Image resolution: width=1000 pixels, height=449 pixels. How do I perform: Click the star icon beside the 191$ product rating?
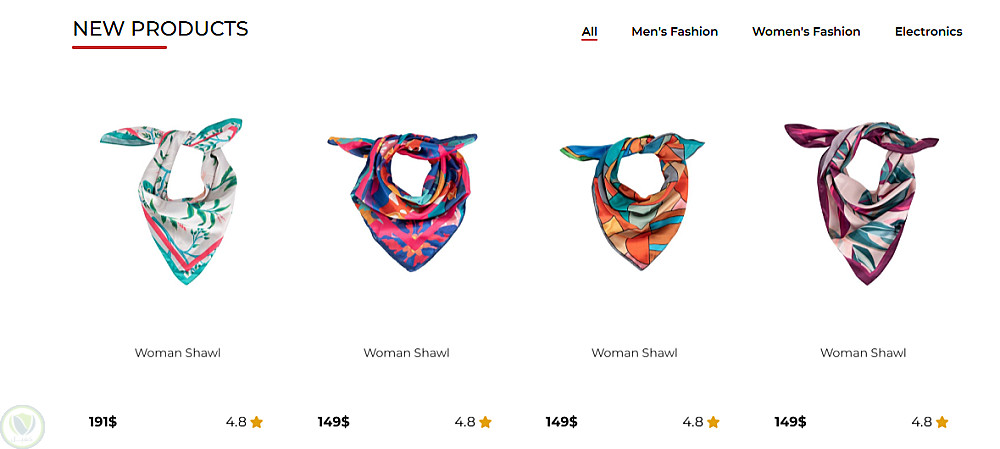coord(256,422)
